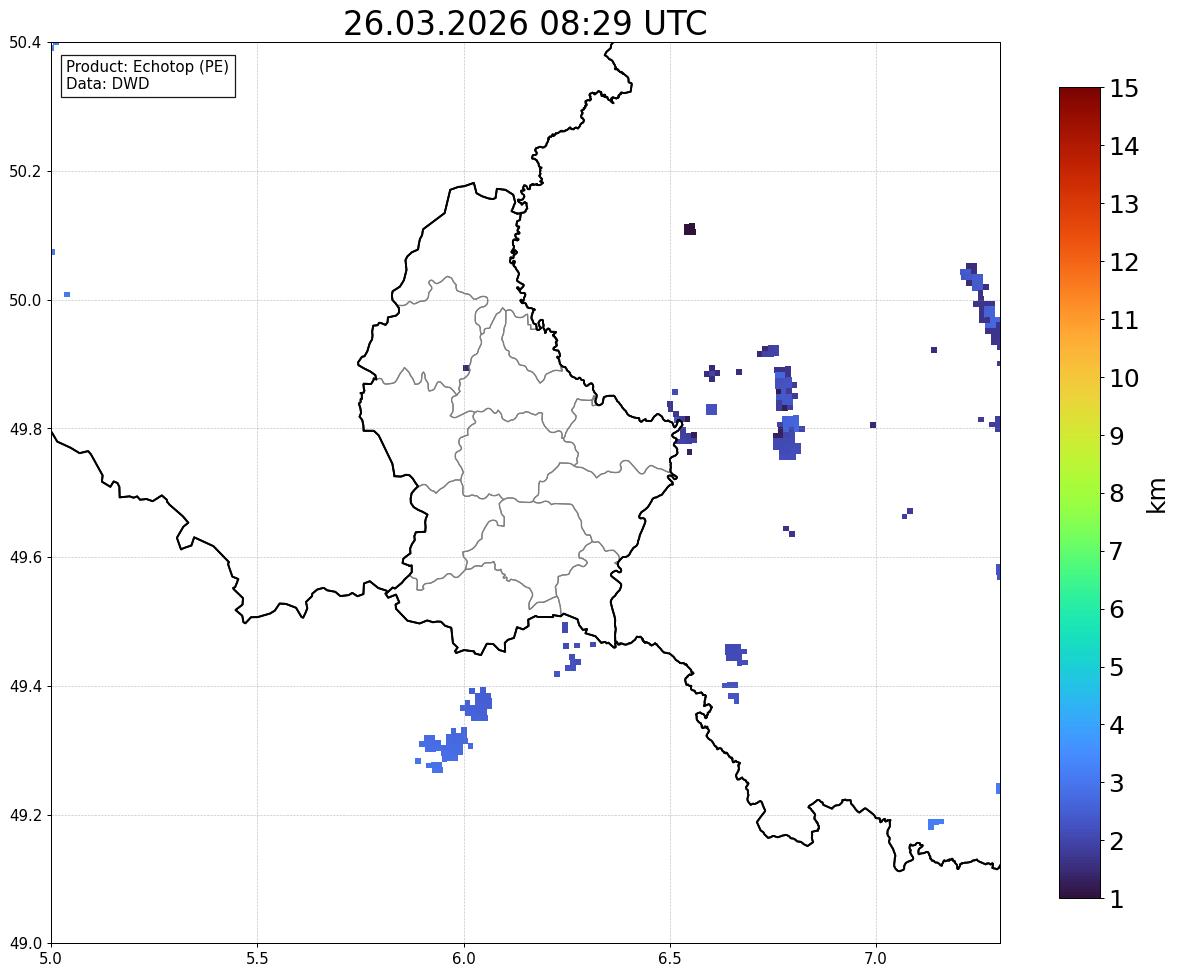Click colorbar tick label 7
Screen dimensions: 1178x976
click(x=1117, y=551)
